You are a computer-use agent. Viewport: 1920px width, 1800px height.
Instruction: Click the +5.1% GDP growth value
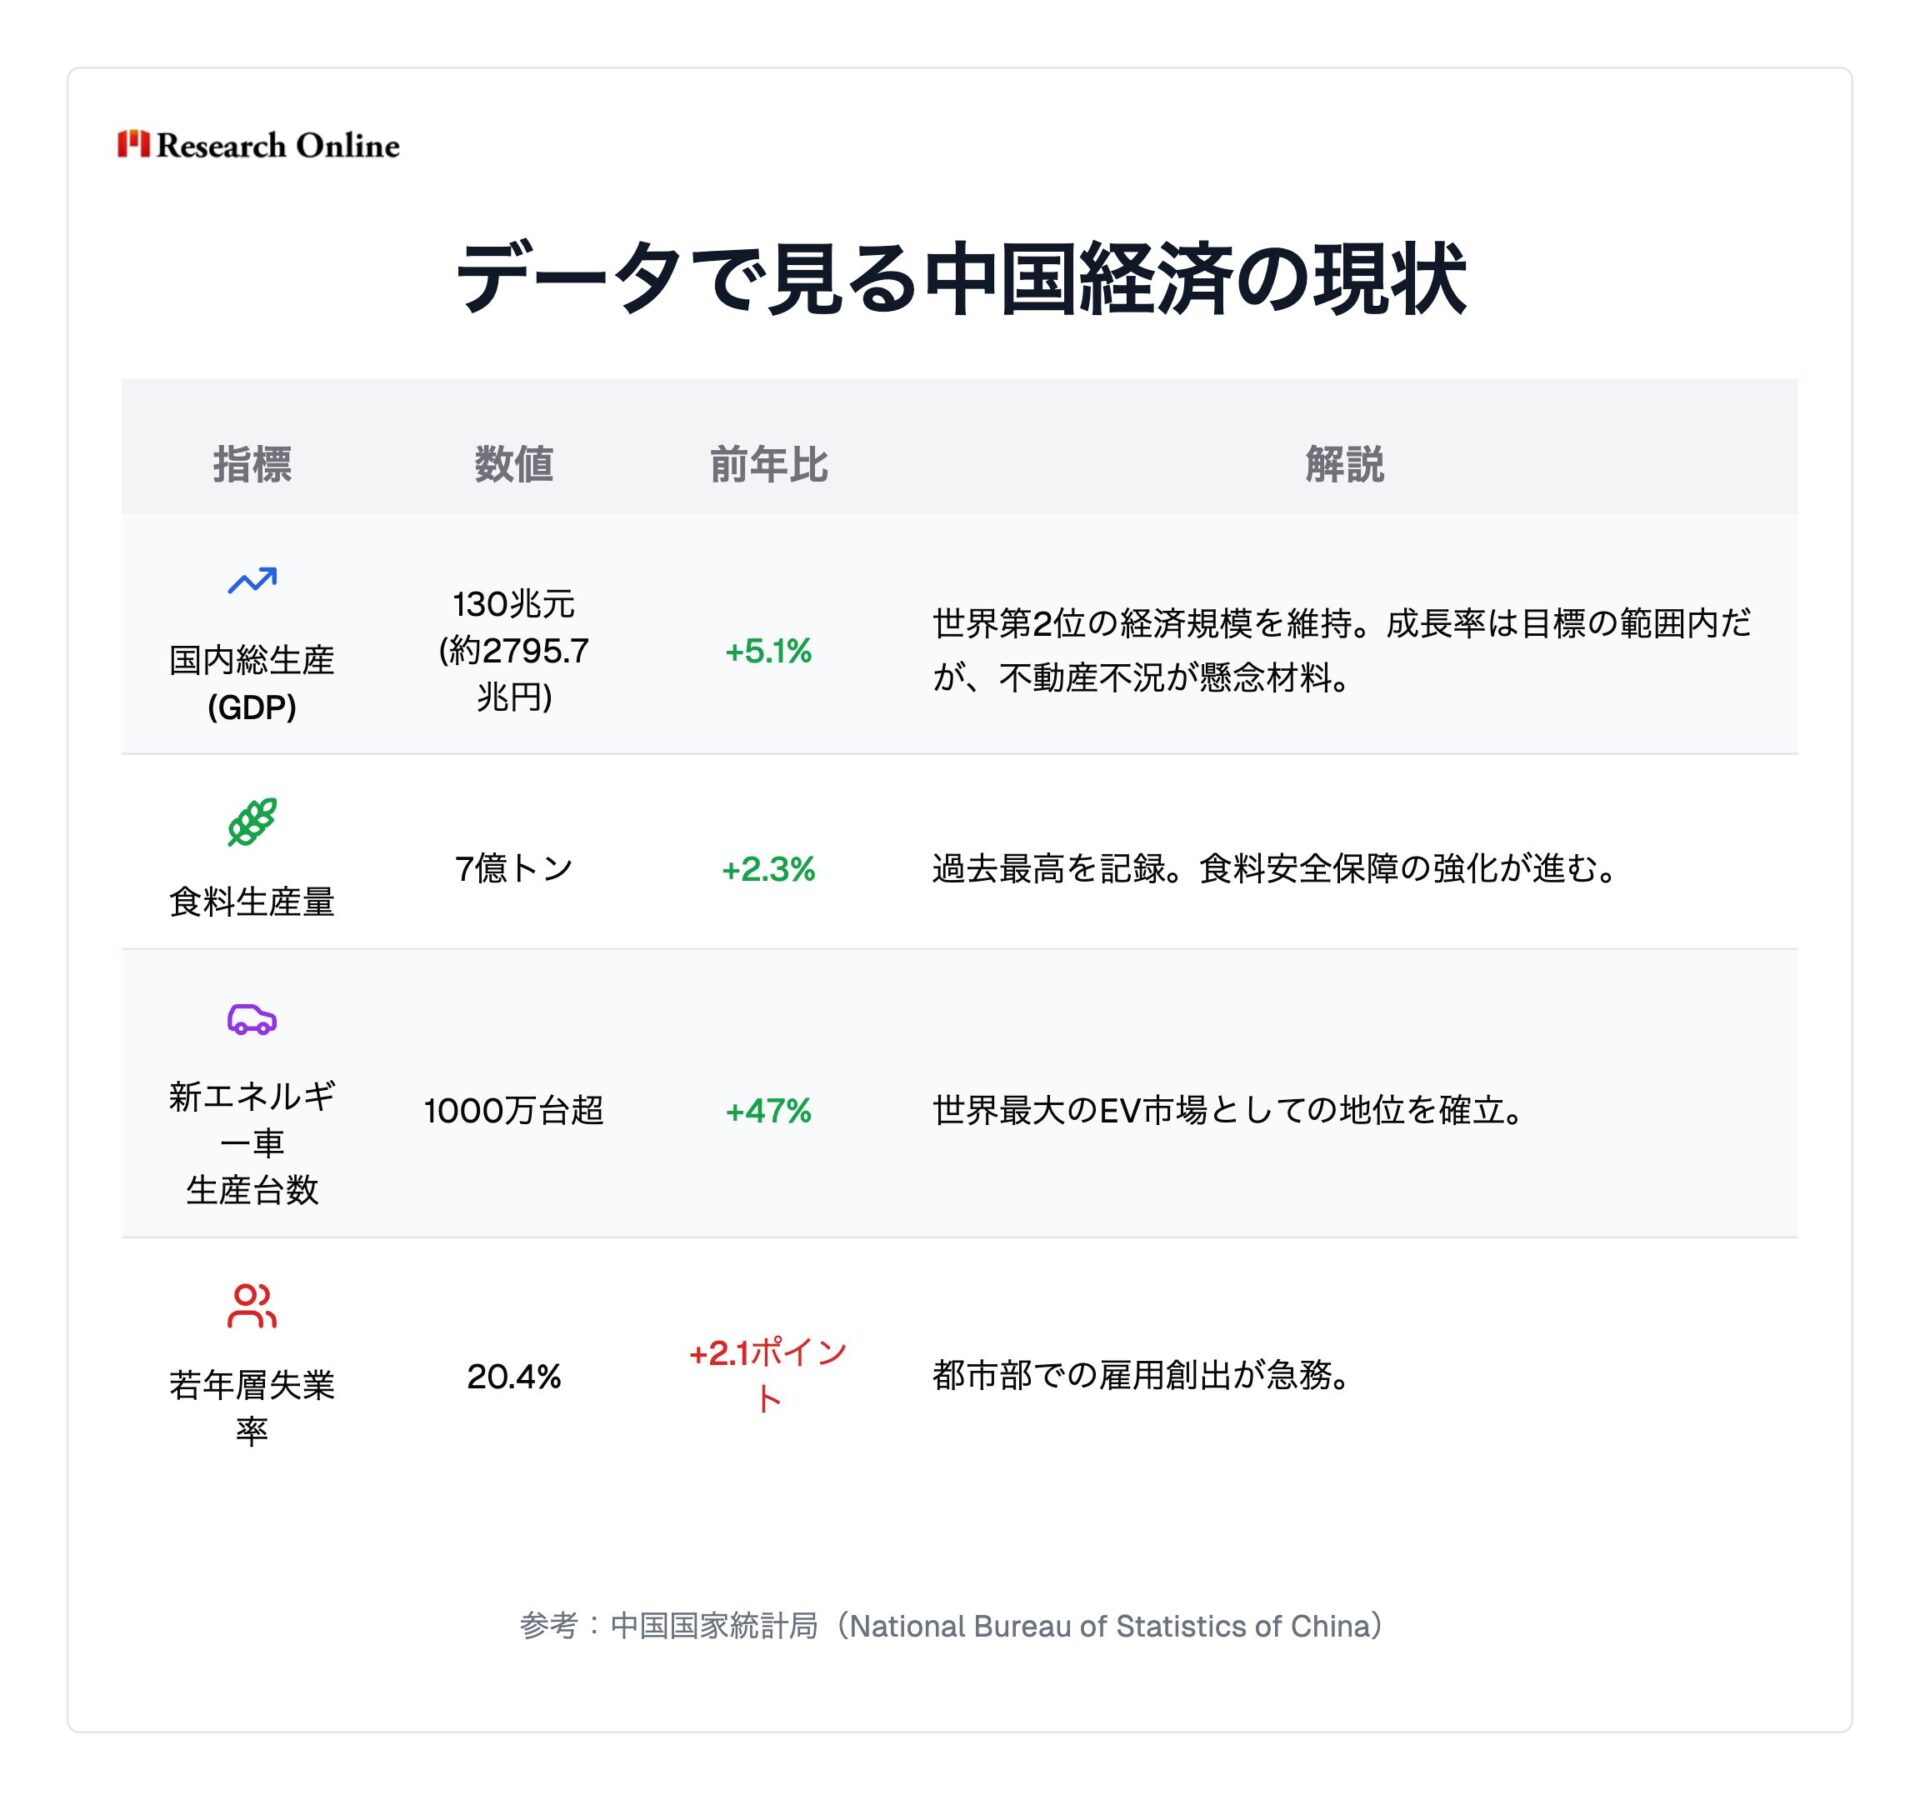point(768,651)
